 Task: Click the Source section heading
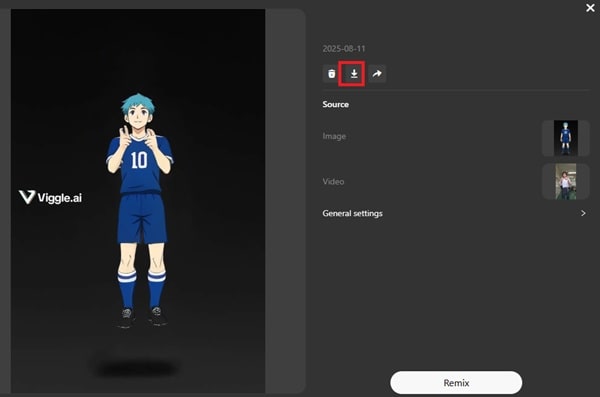click(335, 104)
